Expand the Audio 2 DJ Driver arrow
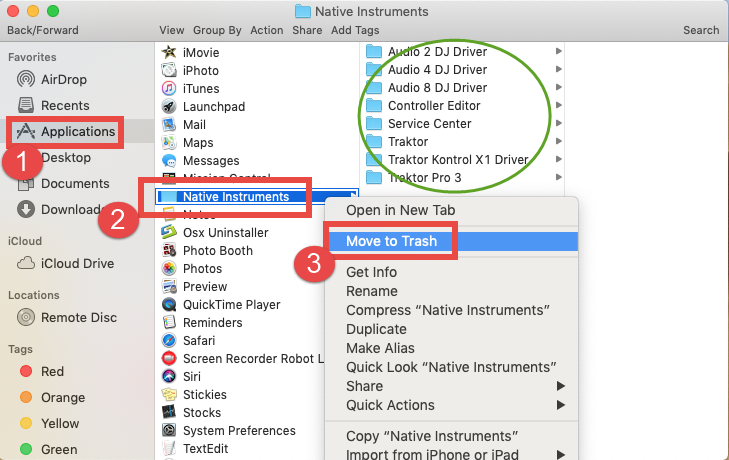Image resolution: width=729 pixels, height=460 pixels. click(559, 51)
